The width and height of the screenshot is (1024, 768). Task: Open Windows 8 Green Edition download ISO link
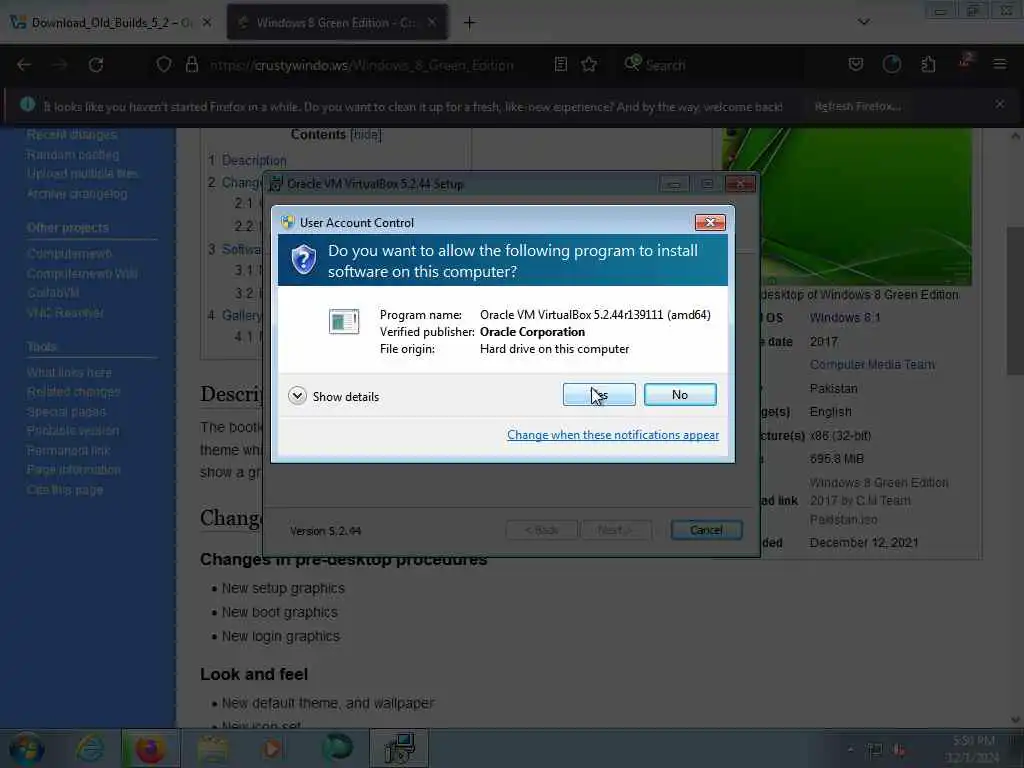pyautogui.click(x=878, y=501)
